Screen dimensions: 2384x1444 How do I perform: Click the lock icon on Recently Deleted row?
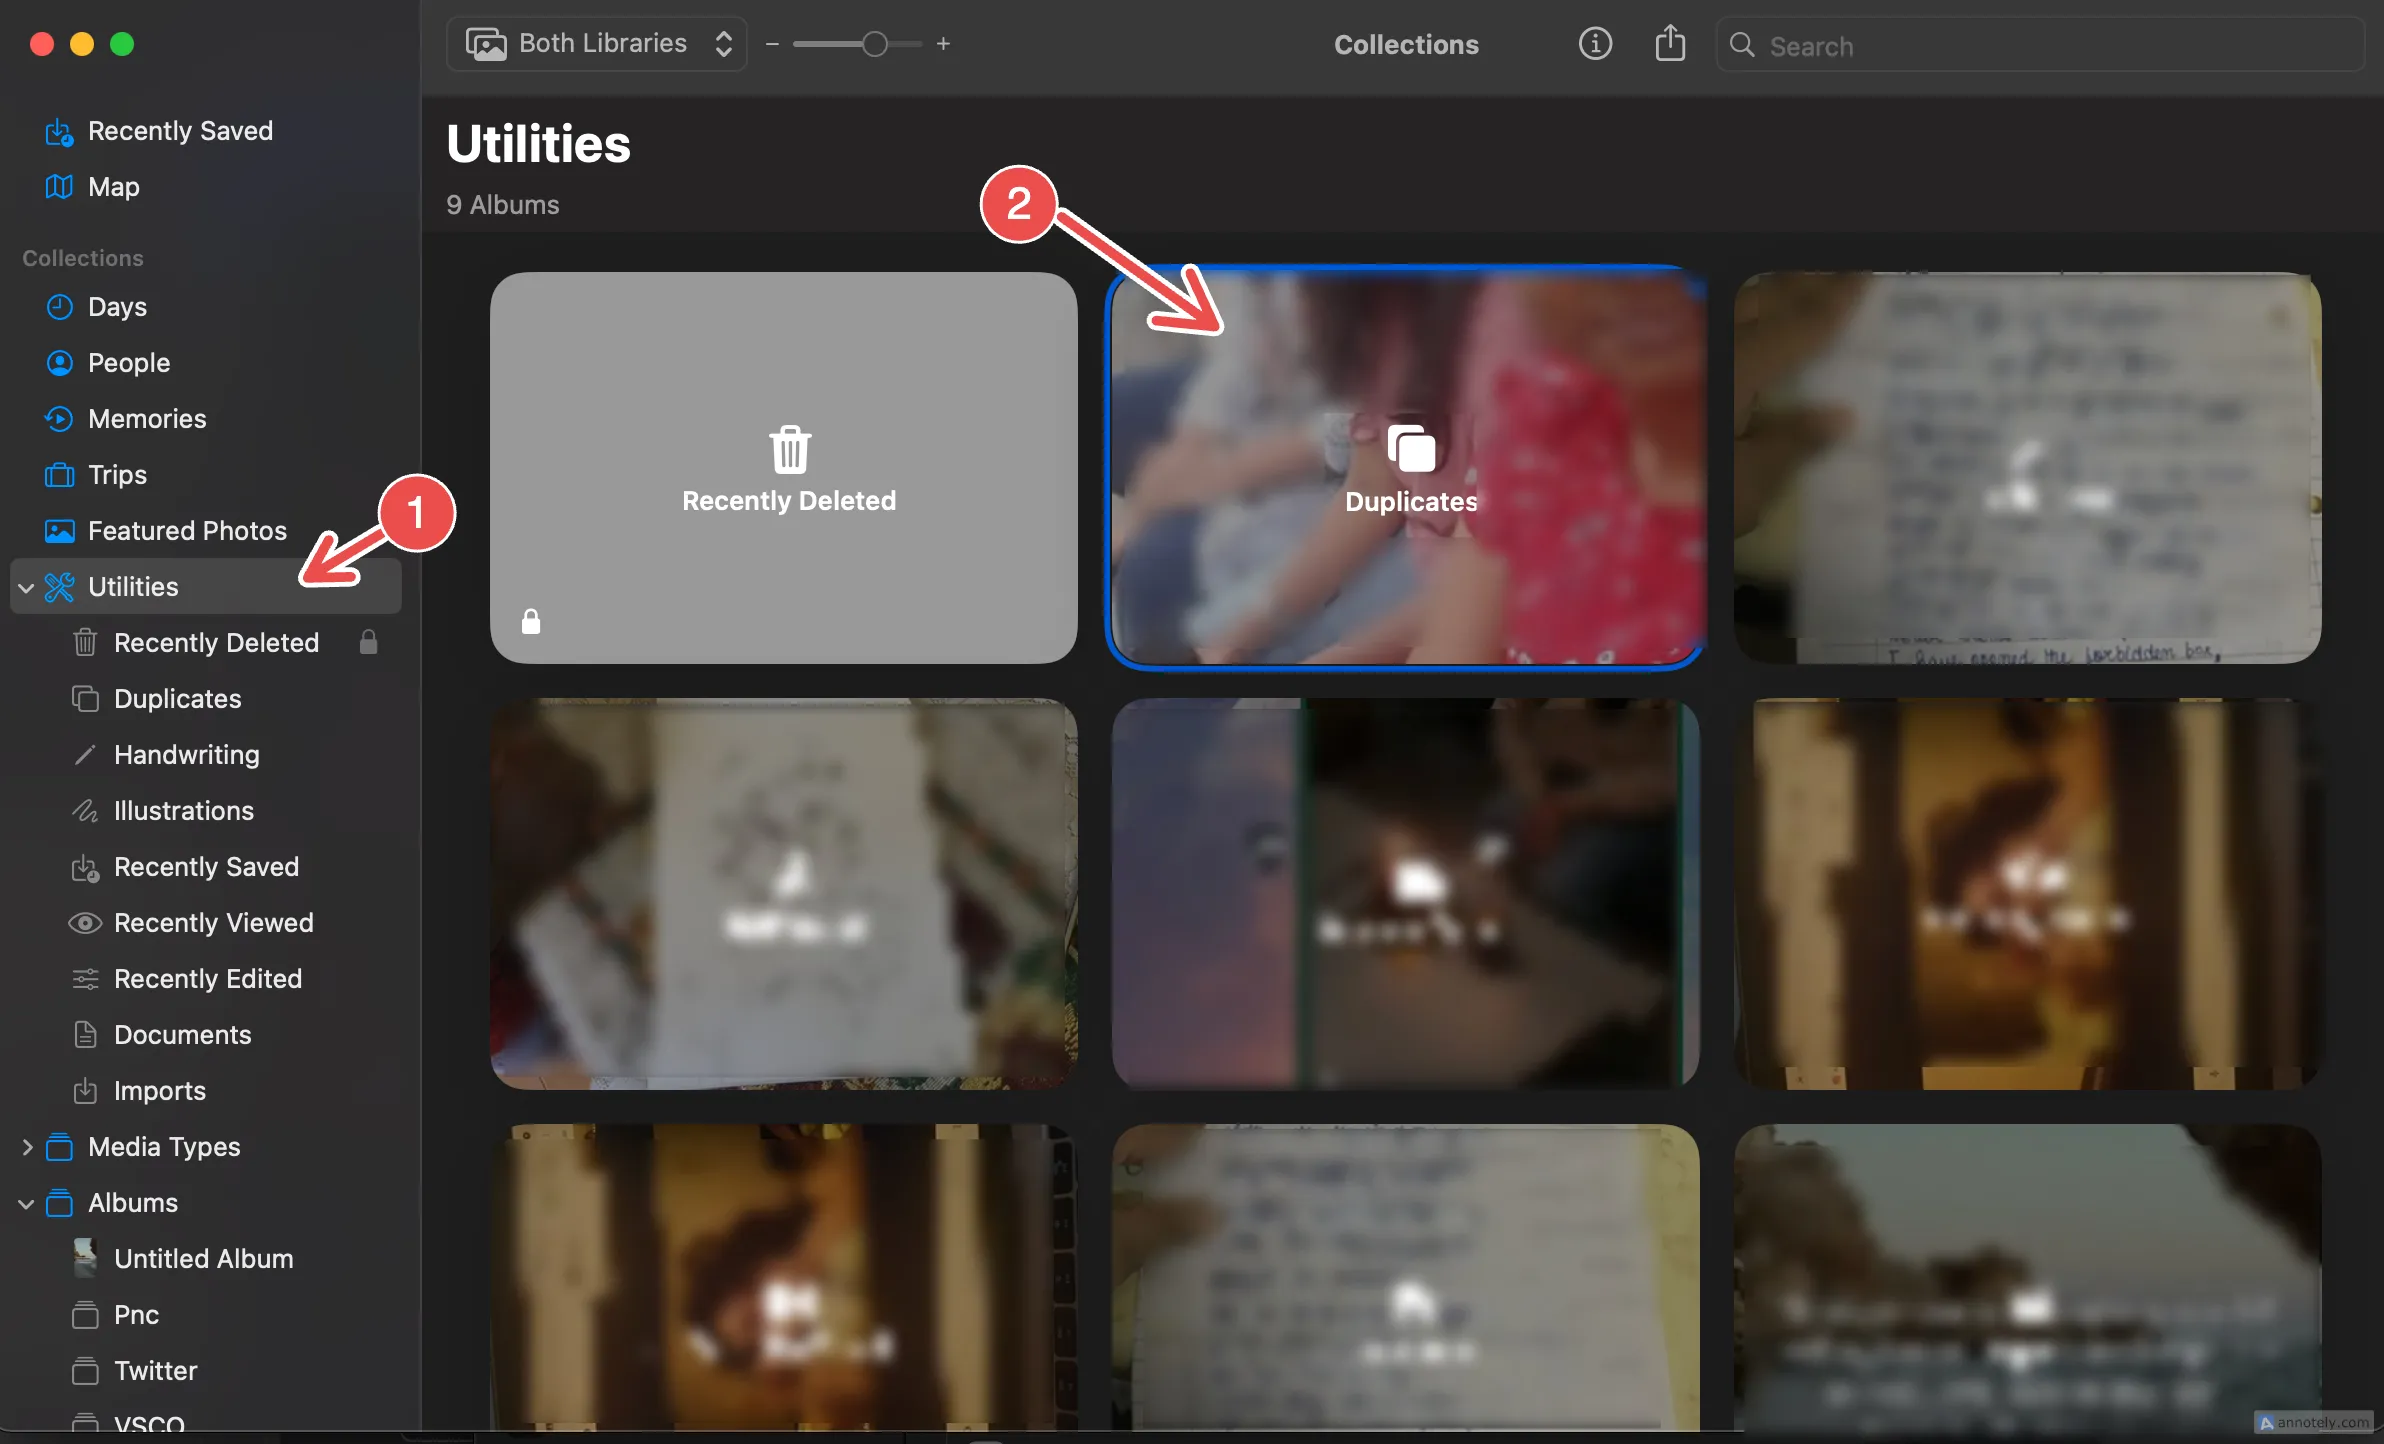click(368, 642)
